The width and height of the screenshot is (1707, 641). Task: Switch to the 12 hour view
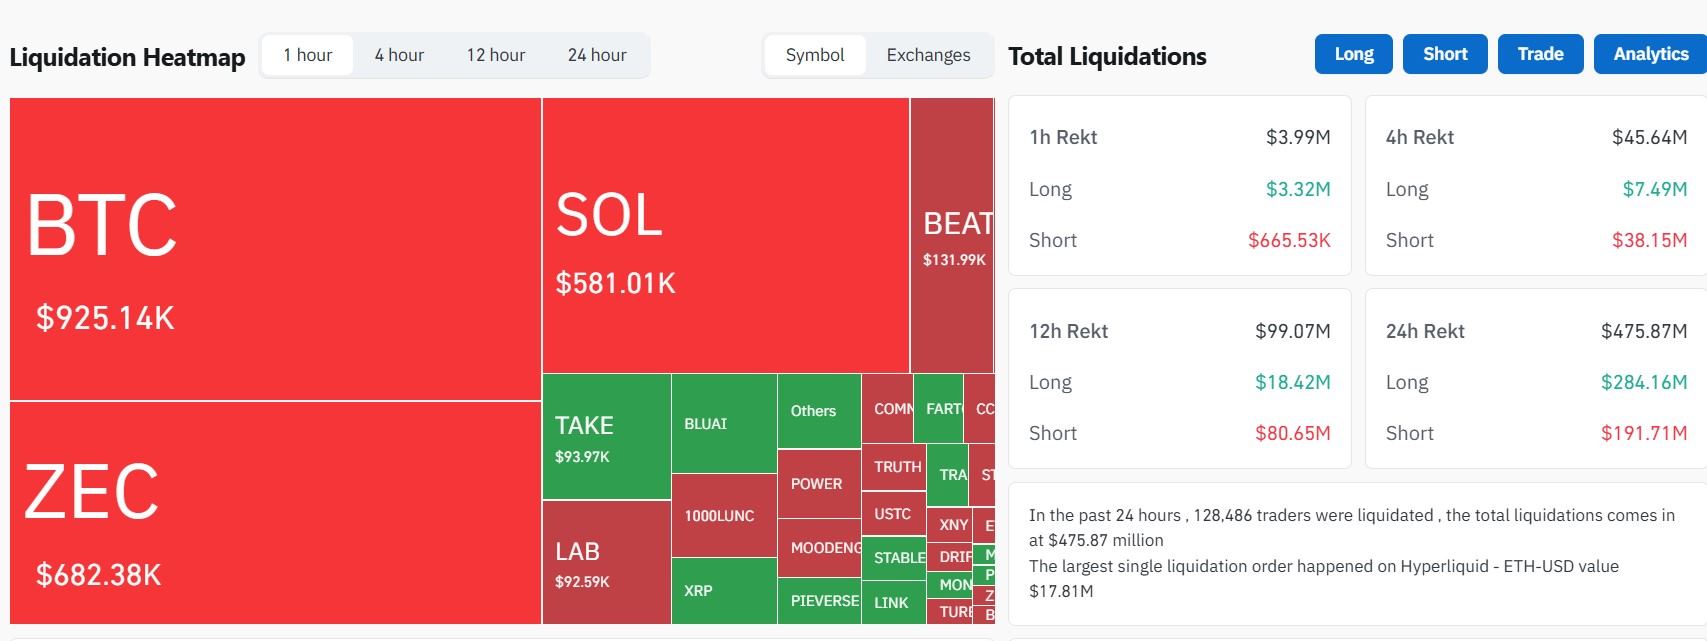coord(495,55)
